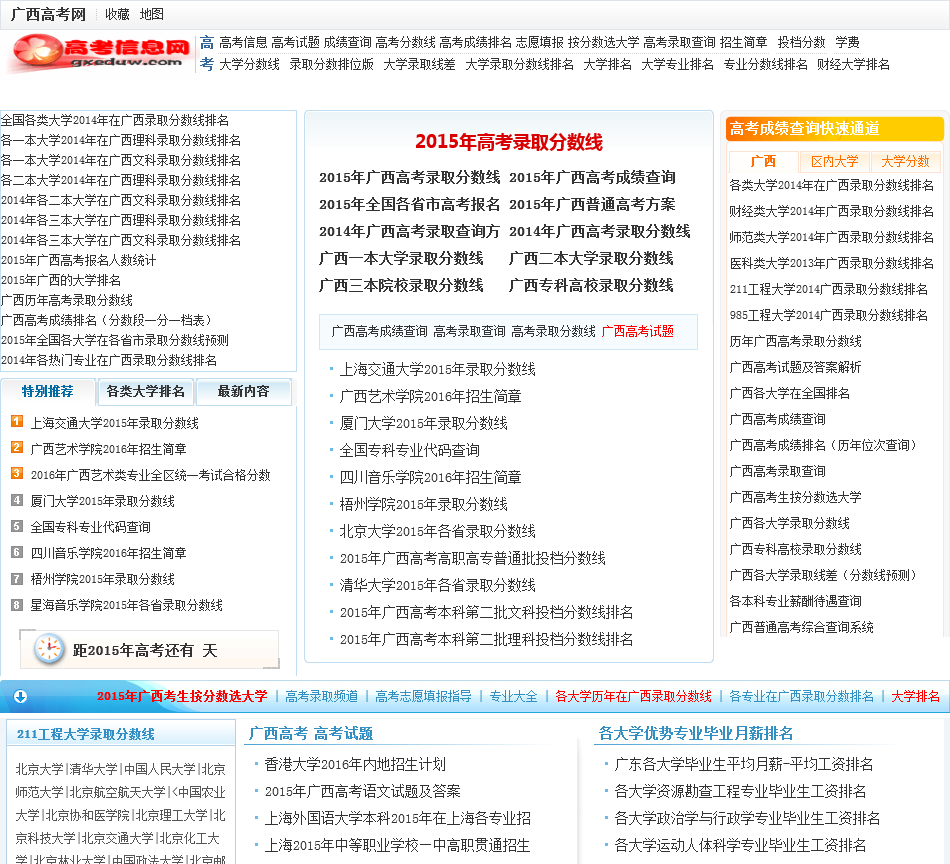The width and height of the screenshot is (950, 864).
Task: Click rank badge 2 beside 广西艺术学院2016年招生简章
Action: (x=17, y=447)
